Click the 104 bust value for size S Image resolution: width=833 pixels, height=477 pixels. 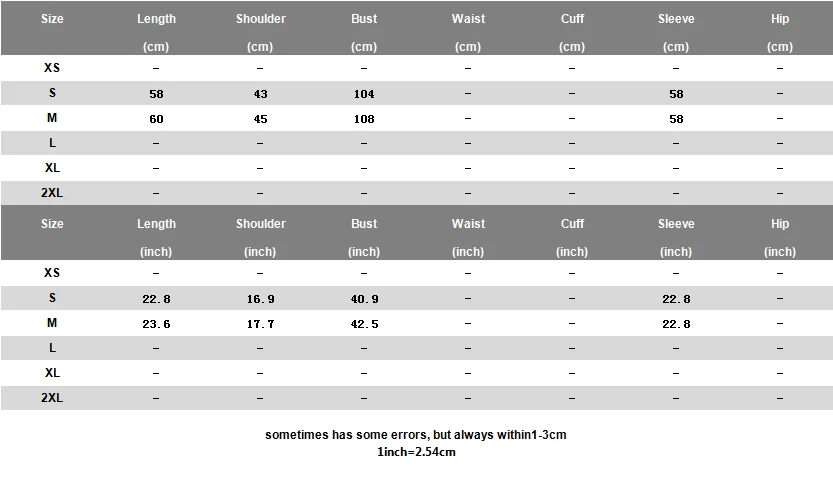click(364, 94)
